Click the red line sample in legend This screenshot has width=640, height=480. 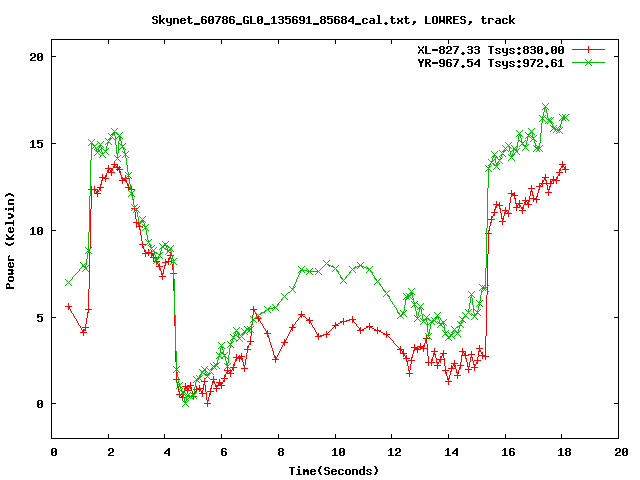click(x=588, y=50)
